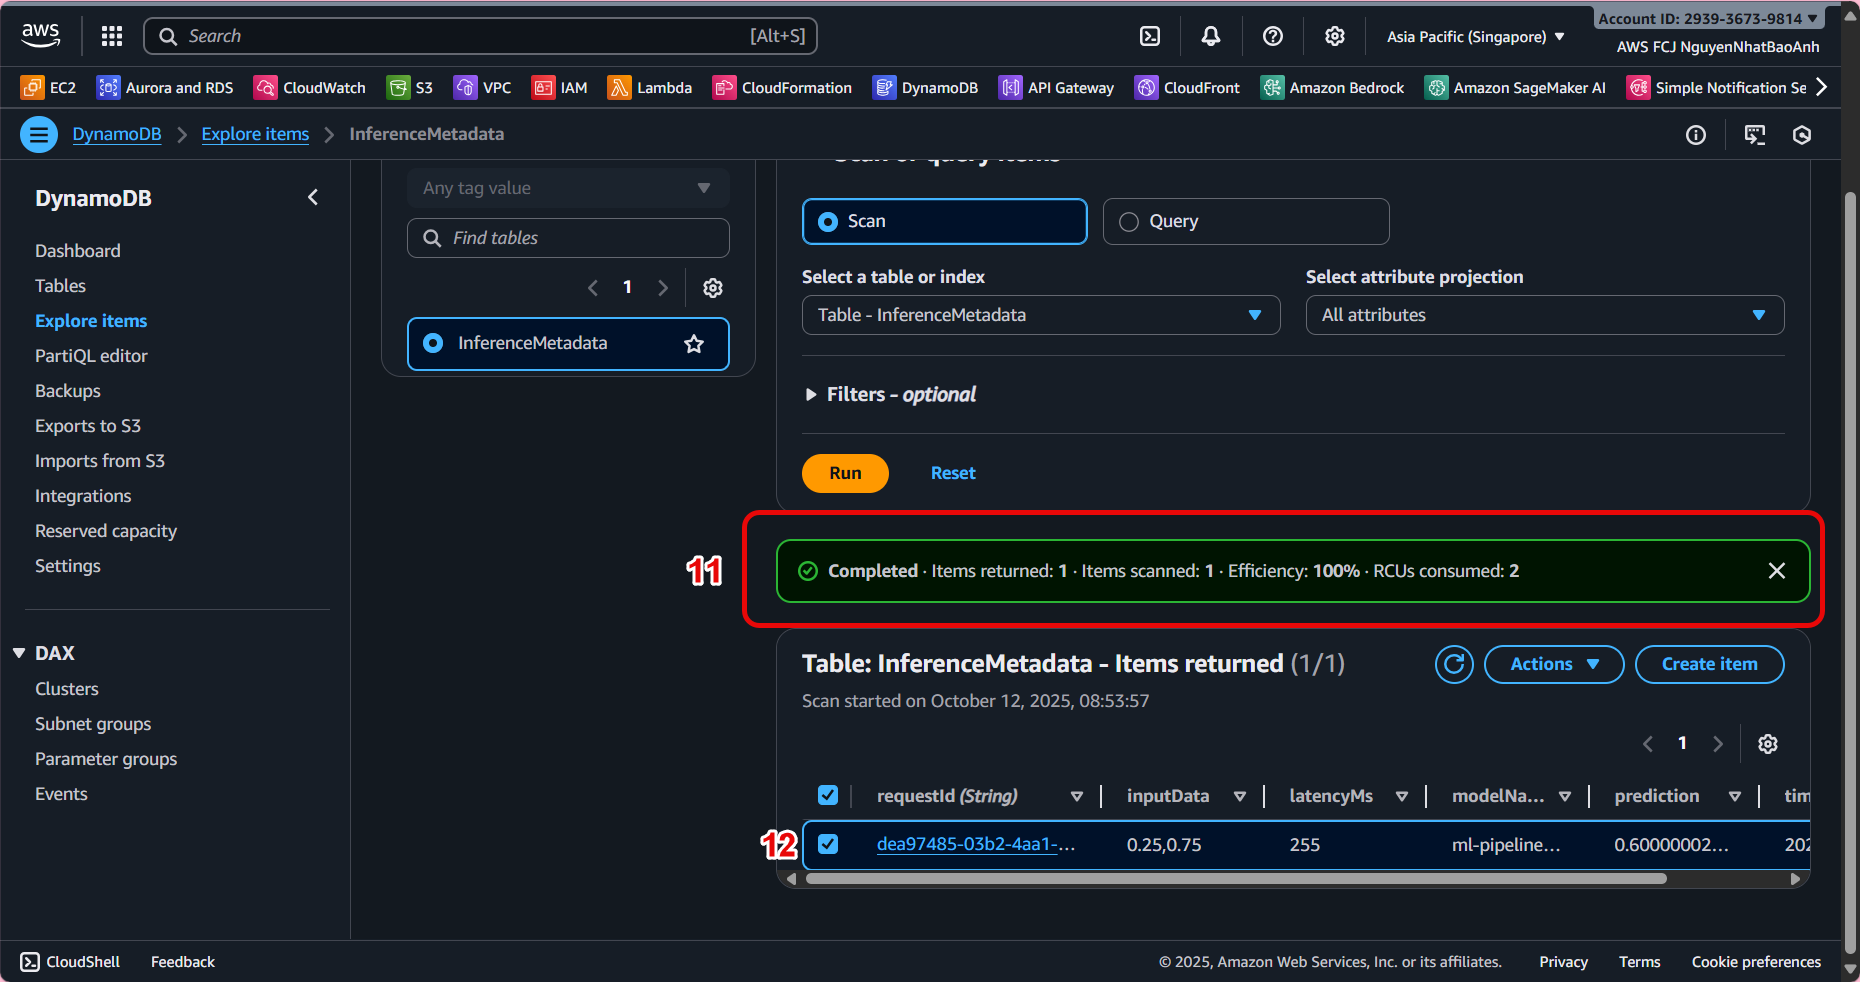Open CloudFront shortcut
1860x982 pixels.
(1187, 88)
